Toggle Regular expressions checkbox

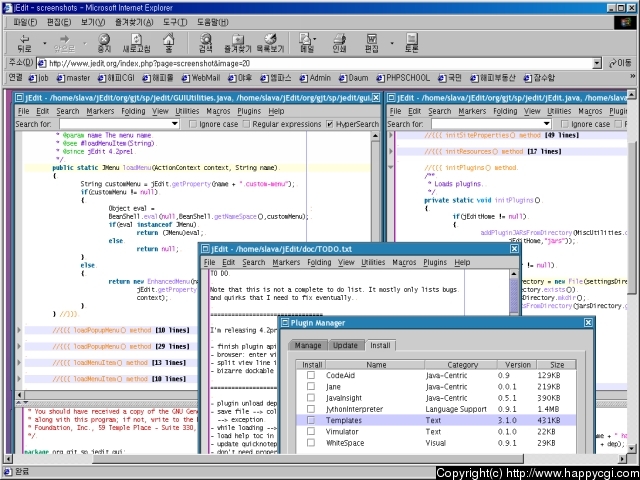[x=246, y=124]
